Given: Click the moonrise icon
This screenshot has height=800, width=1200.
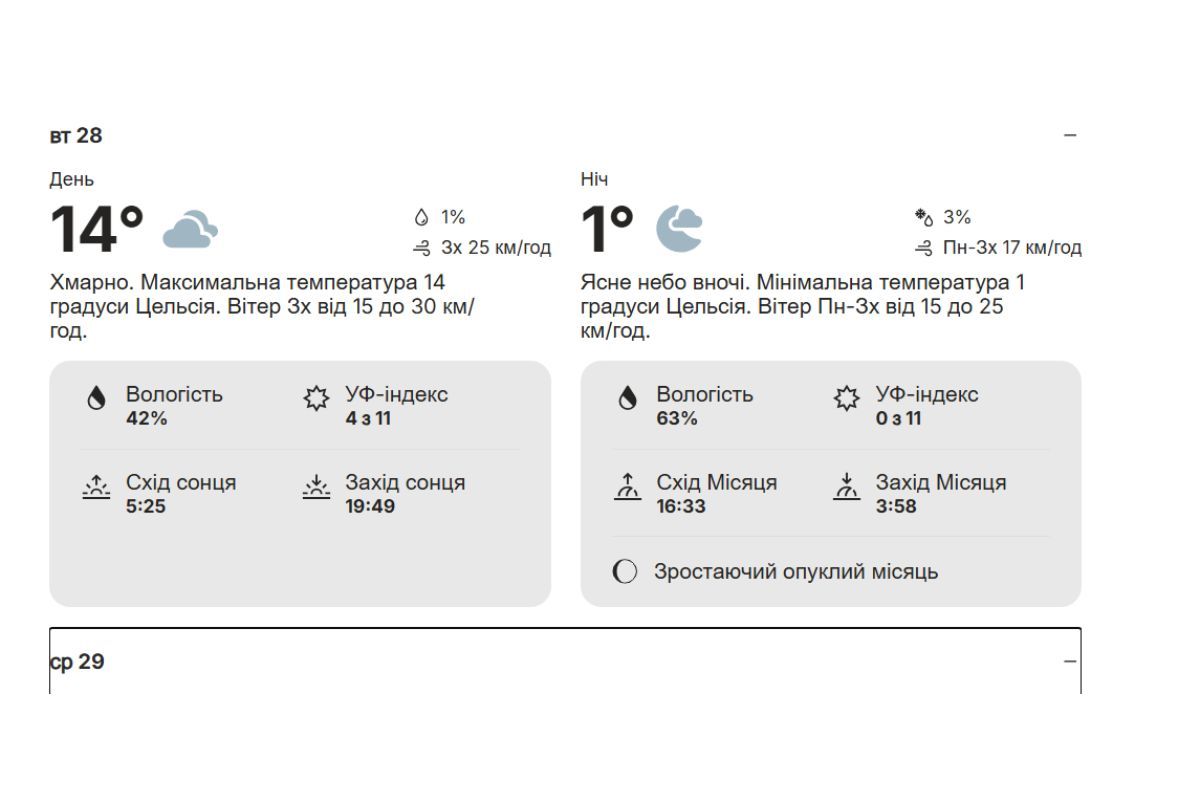Looking at the screenshot, I should tap(627, 488).
